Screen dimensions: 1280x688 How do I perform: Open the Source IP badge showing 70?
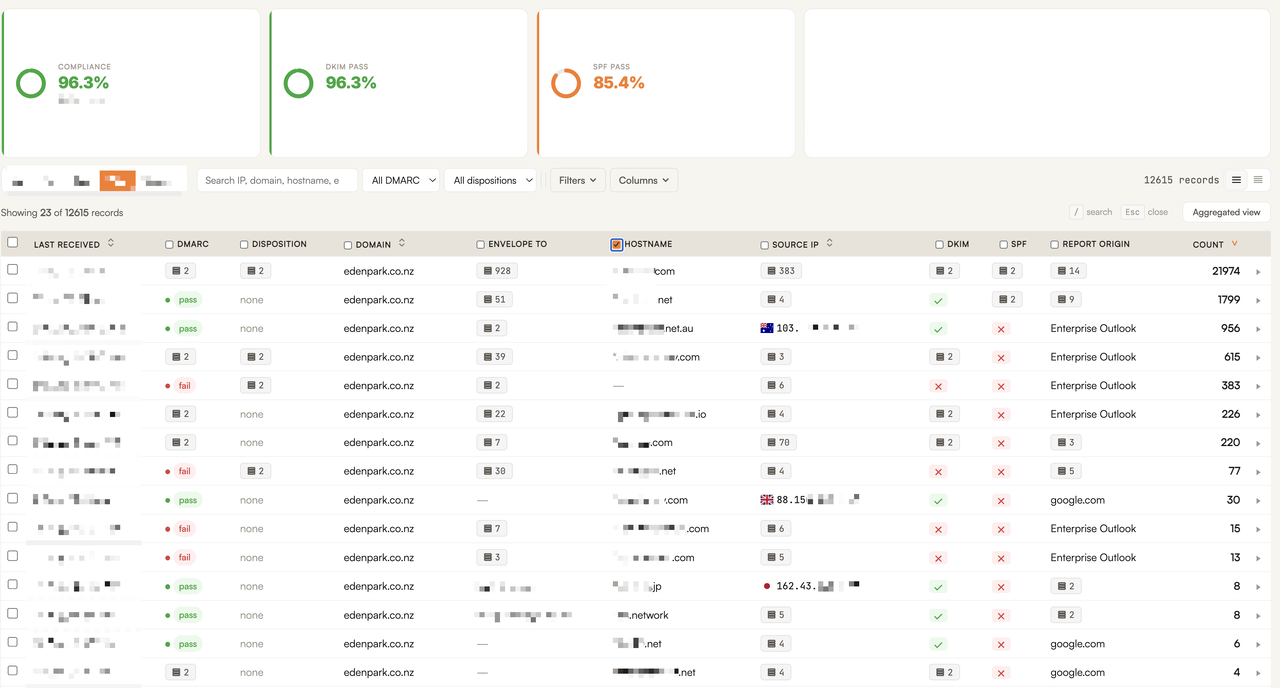tap(779, 442)
